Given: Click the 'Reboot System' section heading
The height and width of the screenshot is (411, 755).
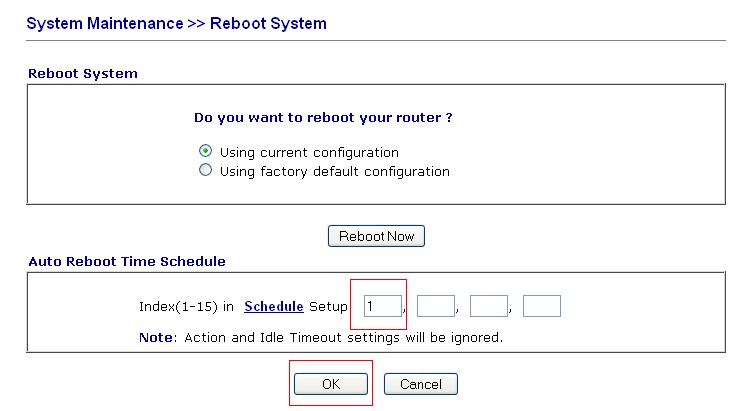Looking at the screenshot, I should [x=83, y=74].
